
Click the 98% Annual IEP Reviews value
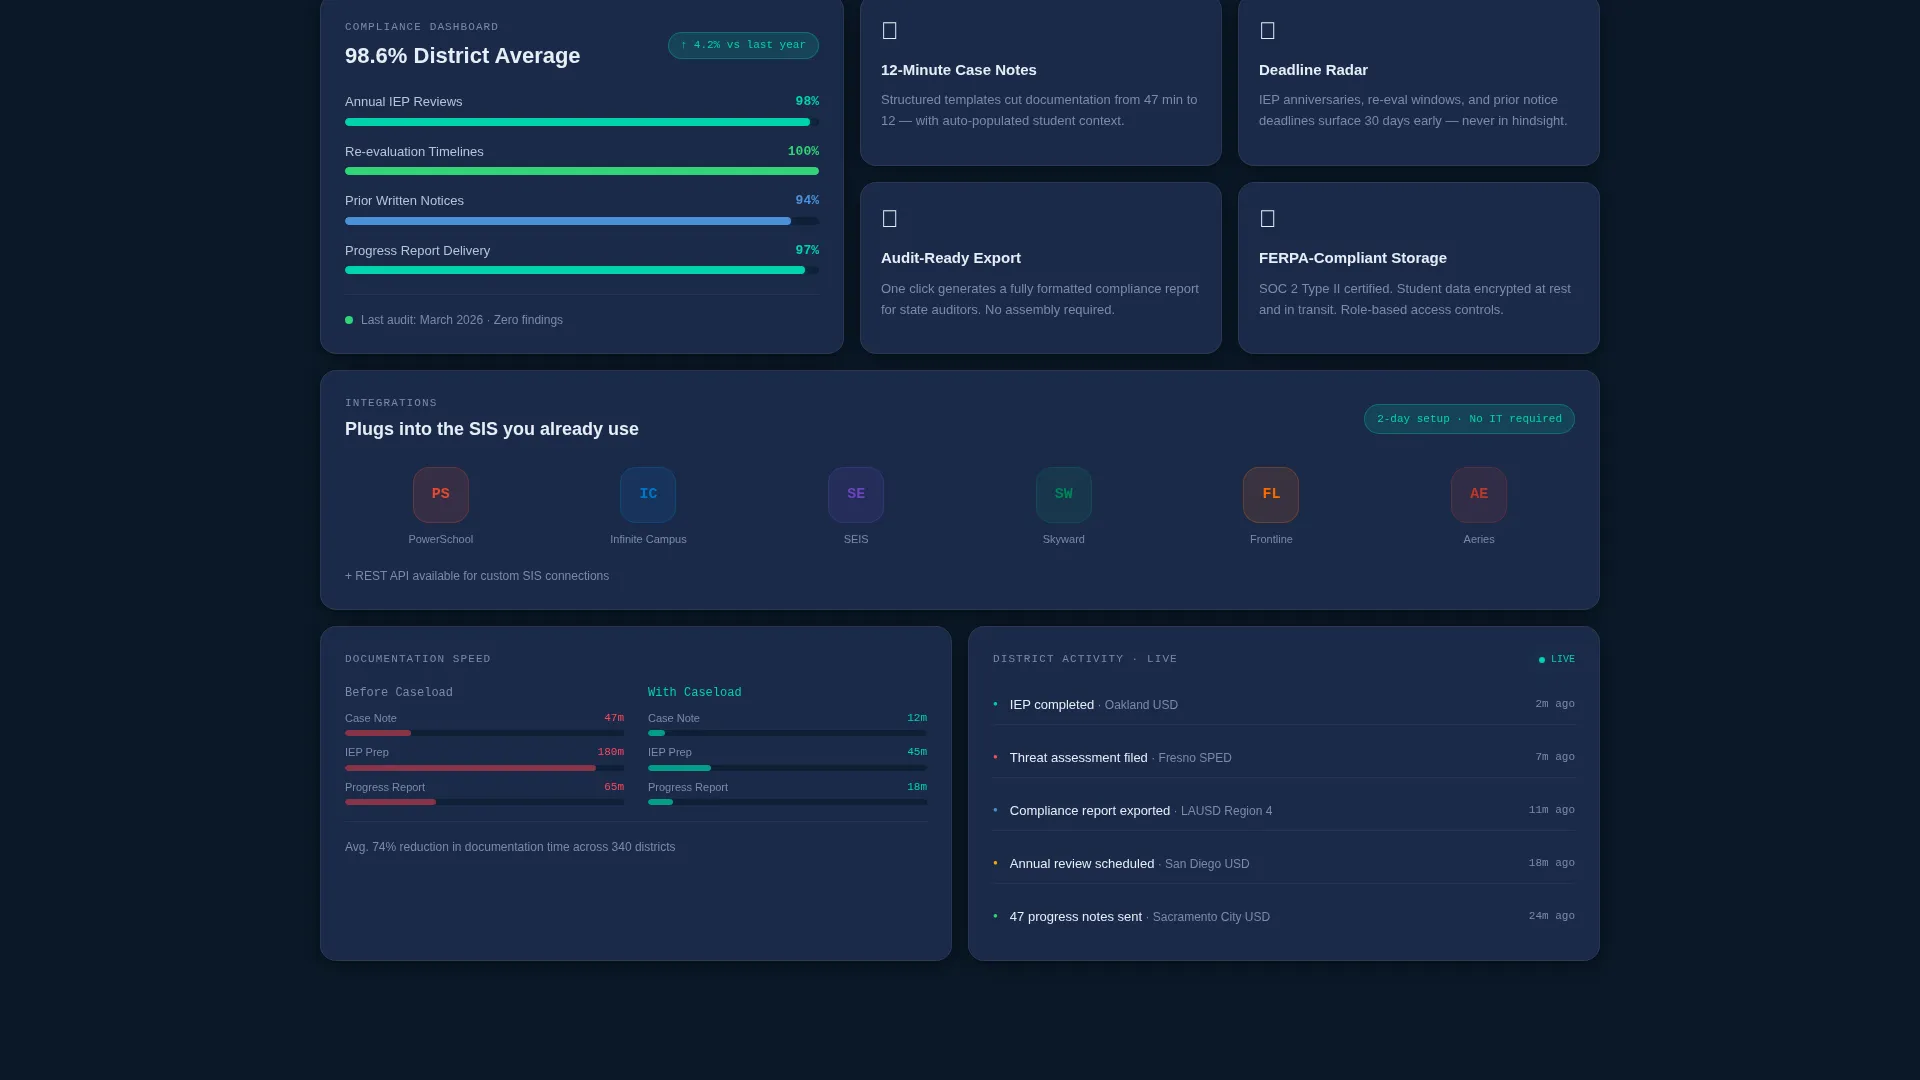[807, 102]
